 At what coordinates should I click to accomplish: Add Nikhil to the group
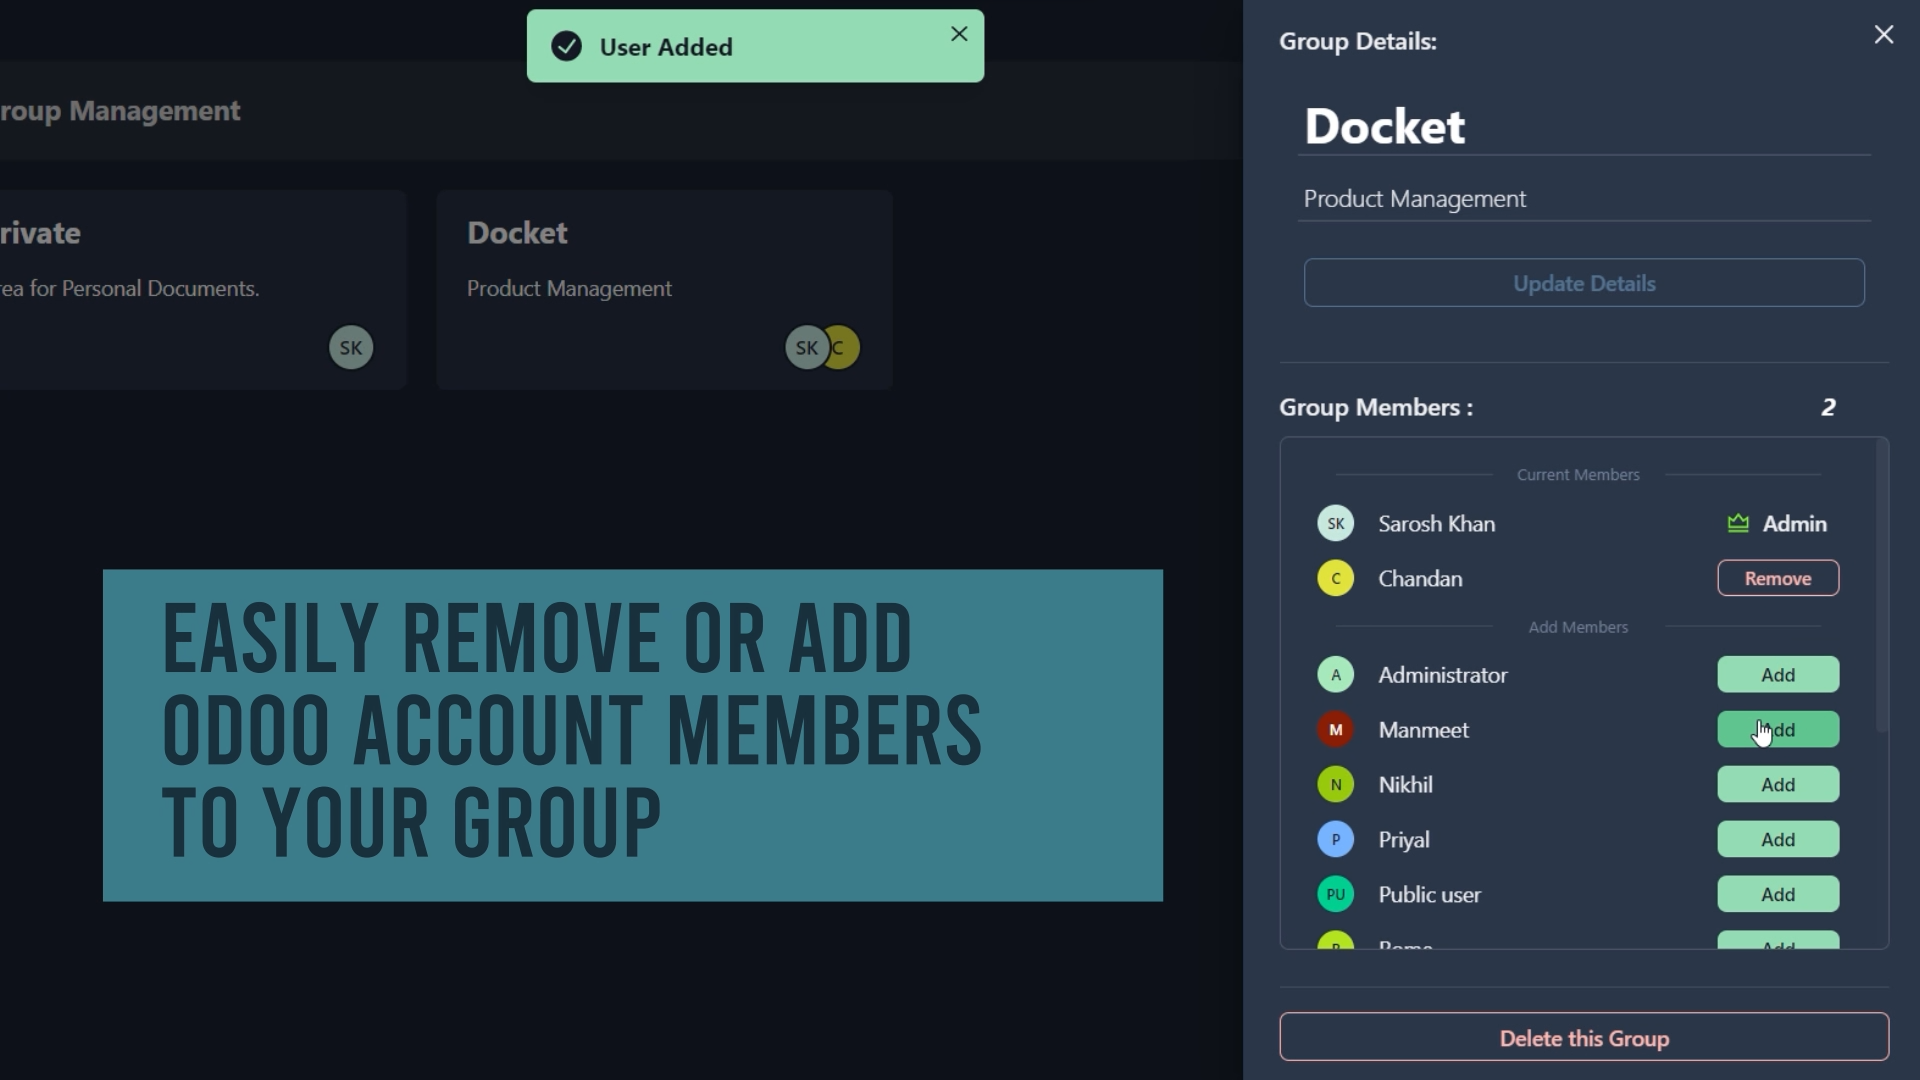point(1777,785)
